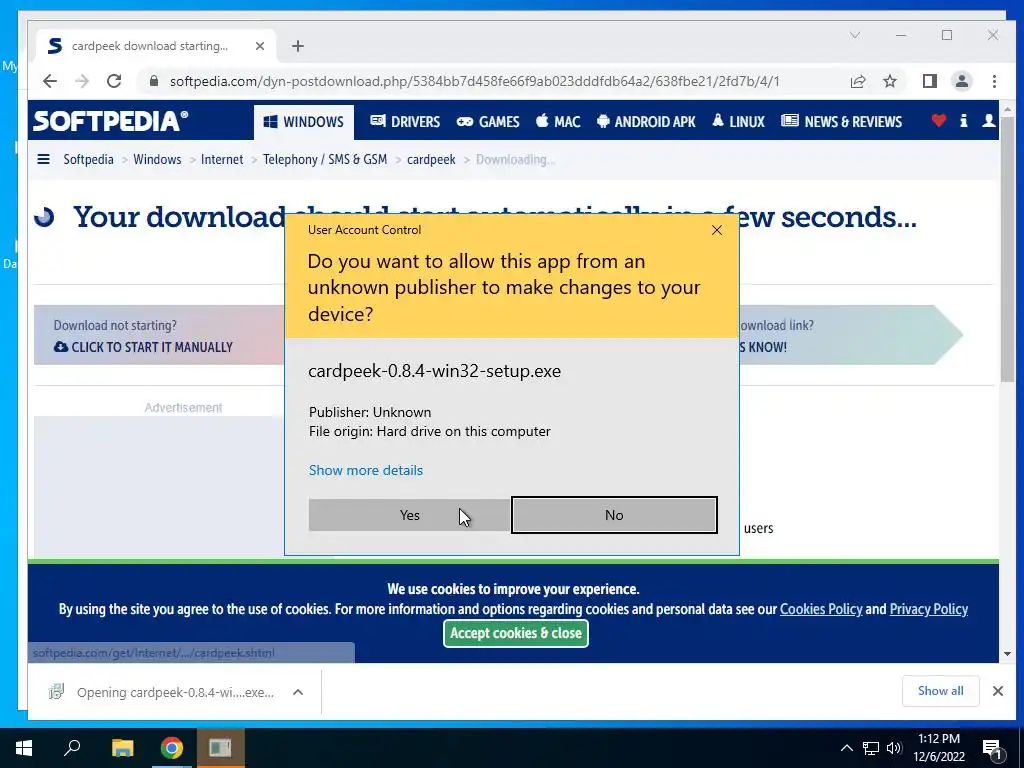
Task: Close the downloads bar
Action: coord(998,691)
